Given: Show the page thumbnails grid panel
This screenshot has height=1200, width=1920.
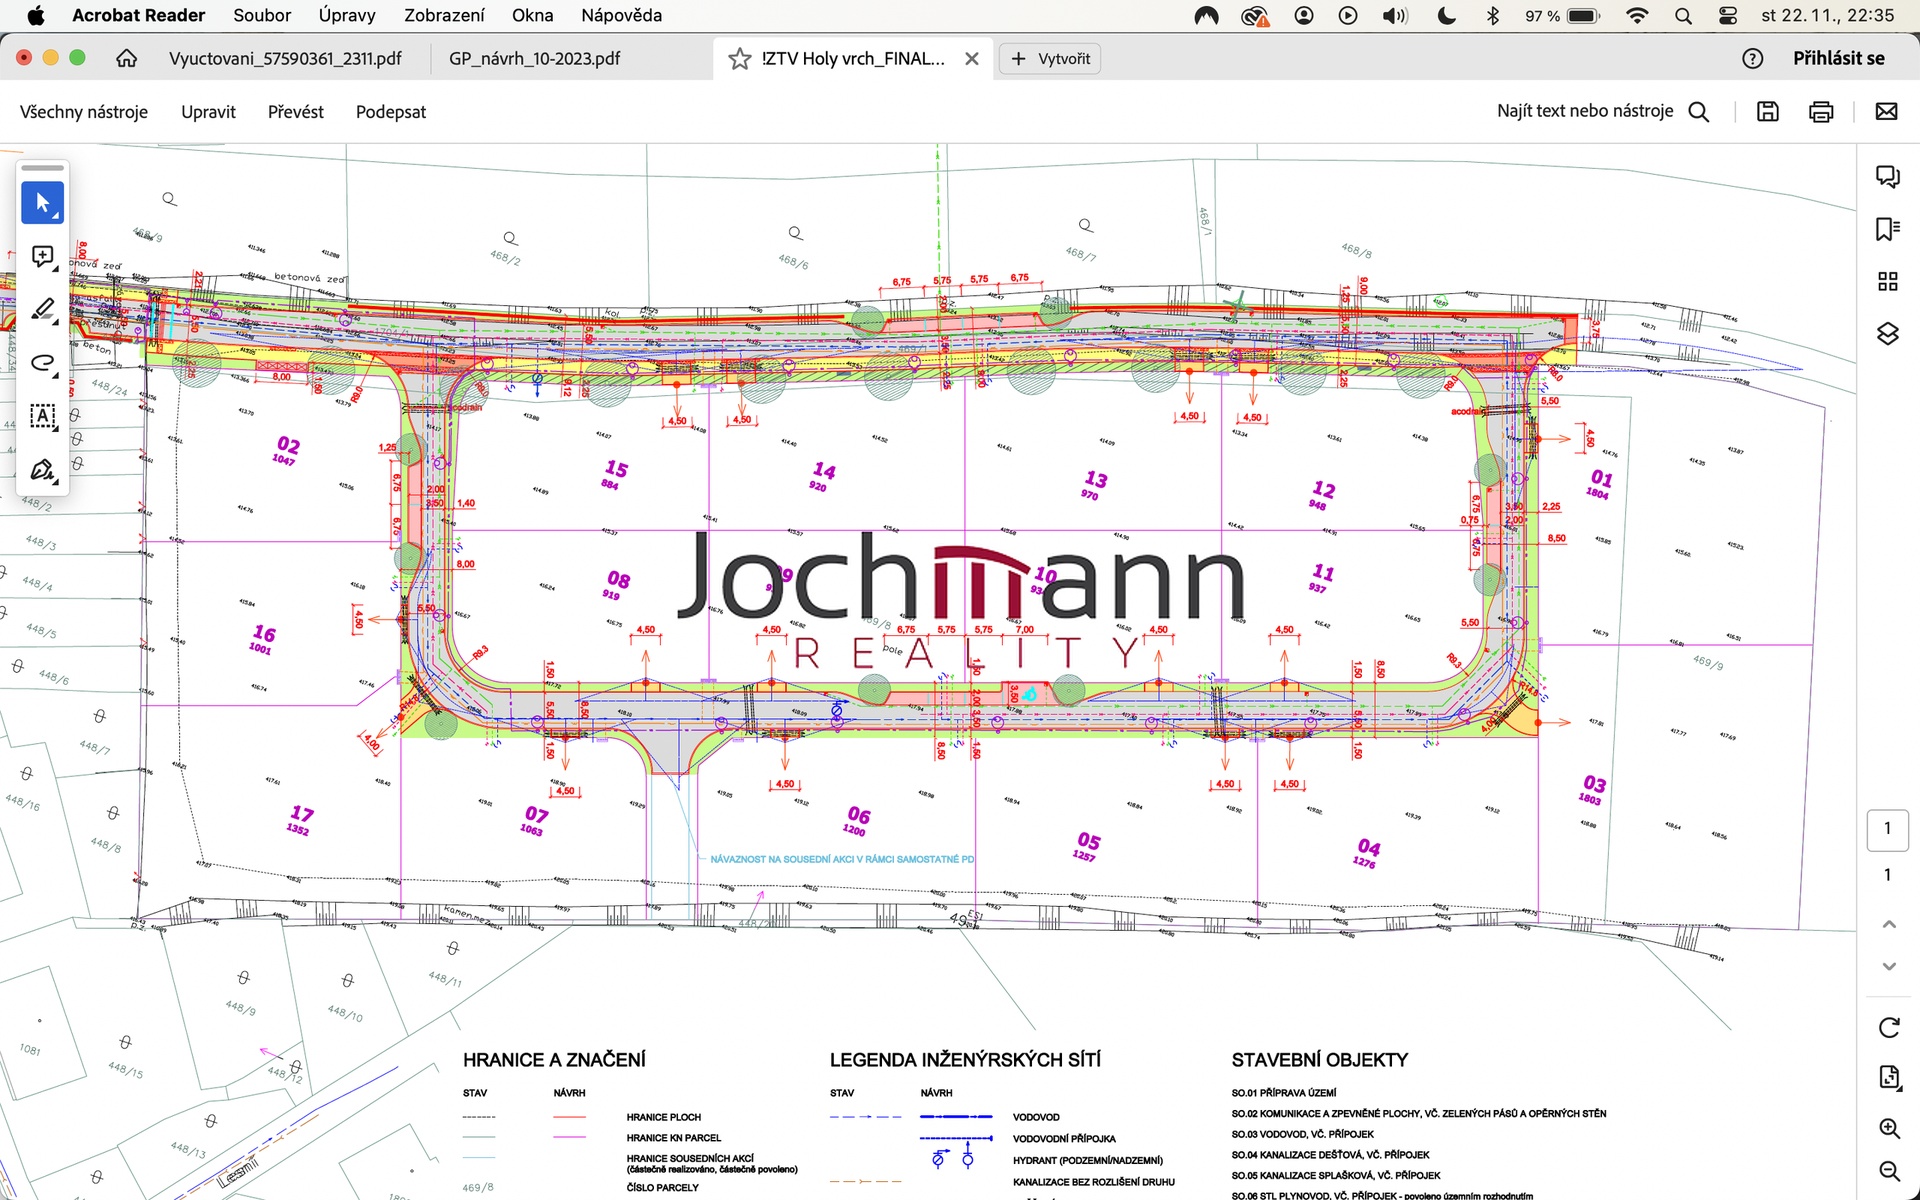Looking at the screenshot, I should [1887, 281].
